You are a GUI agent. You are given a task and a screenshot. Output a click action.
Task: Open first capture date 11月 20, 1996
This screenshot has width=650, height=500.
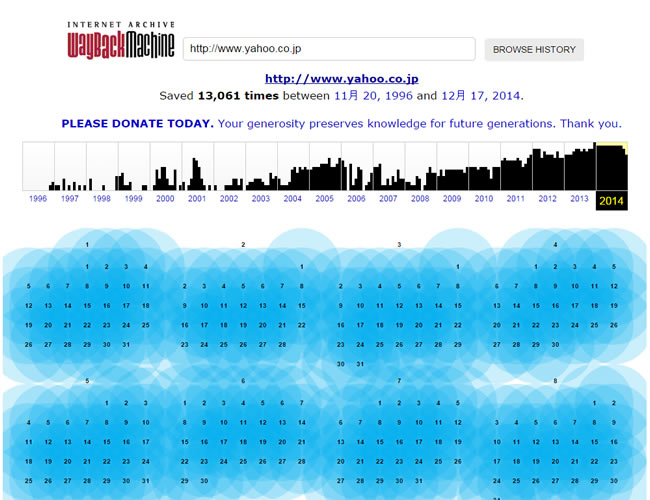(x=373, y=96)
